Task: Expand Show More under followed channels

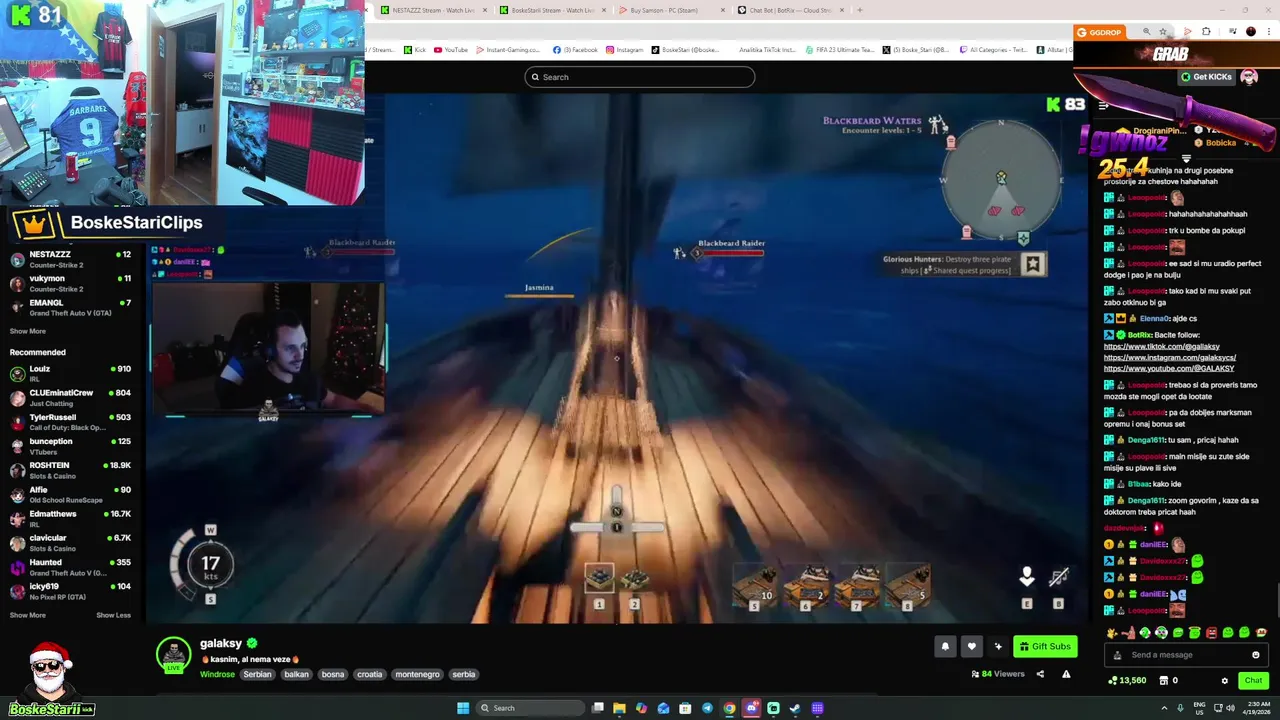Action: (x=28, y=331)
